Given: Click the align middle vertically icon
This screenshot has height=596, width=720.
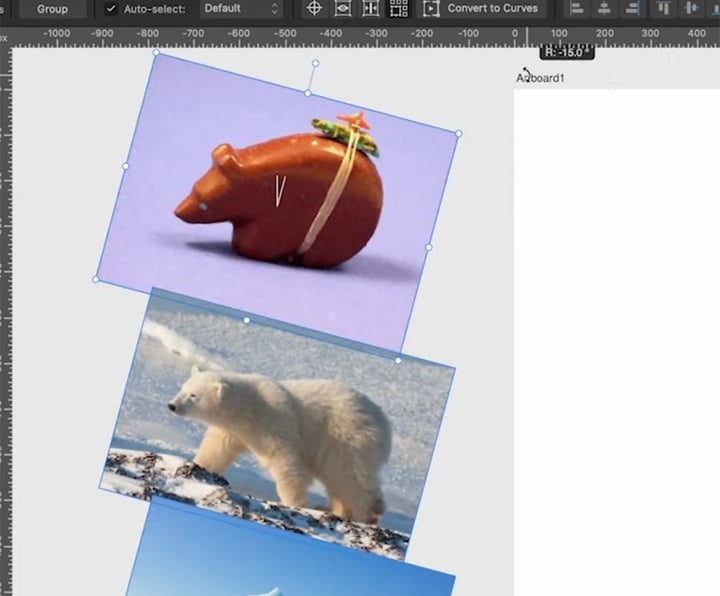Looking at the screenshot, I should [x=690, y=9].
